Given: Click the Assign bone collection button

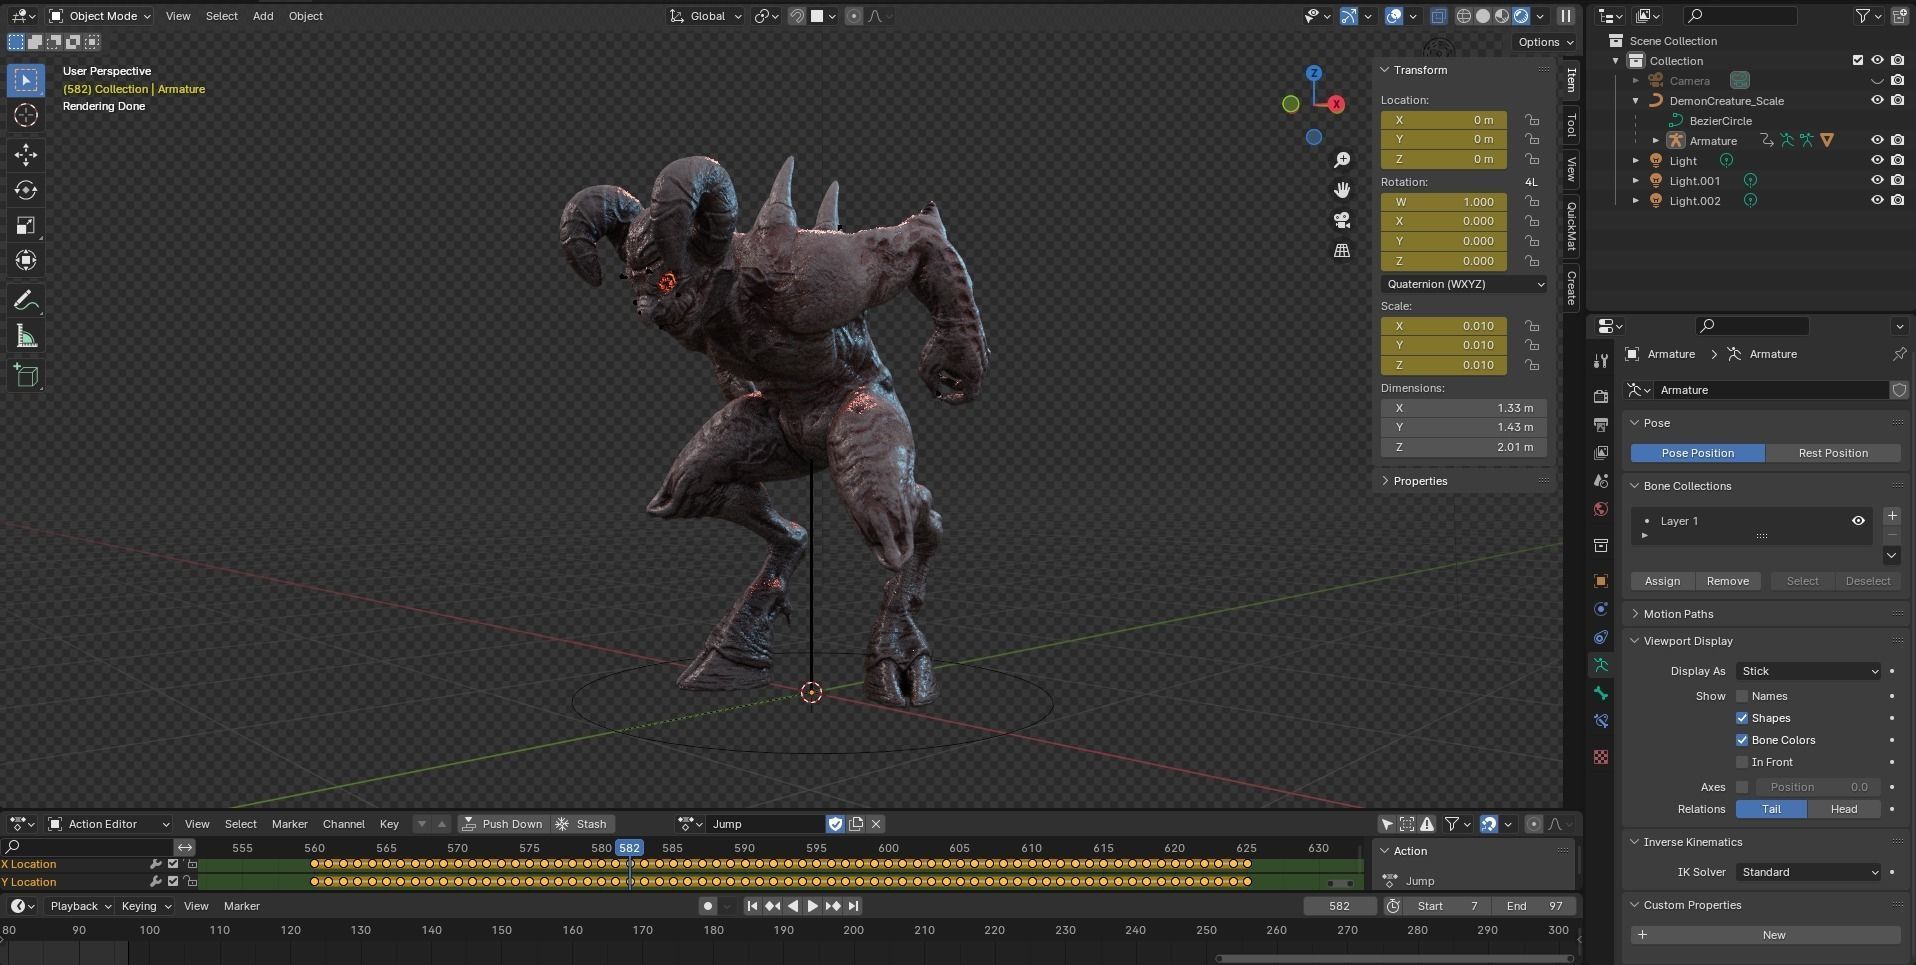Looking at the screenshot, I should click(x=1662, y=581).
